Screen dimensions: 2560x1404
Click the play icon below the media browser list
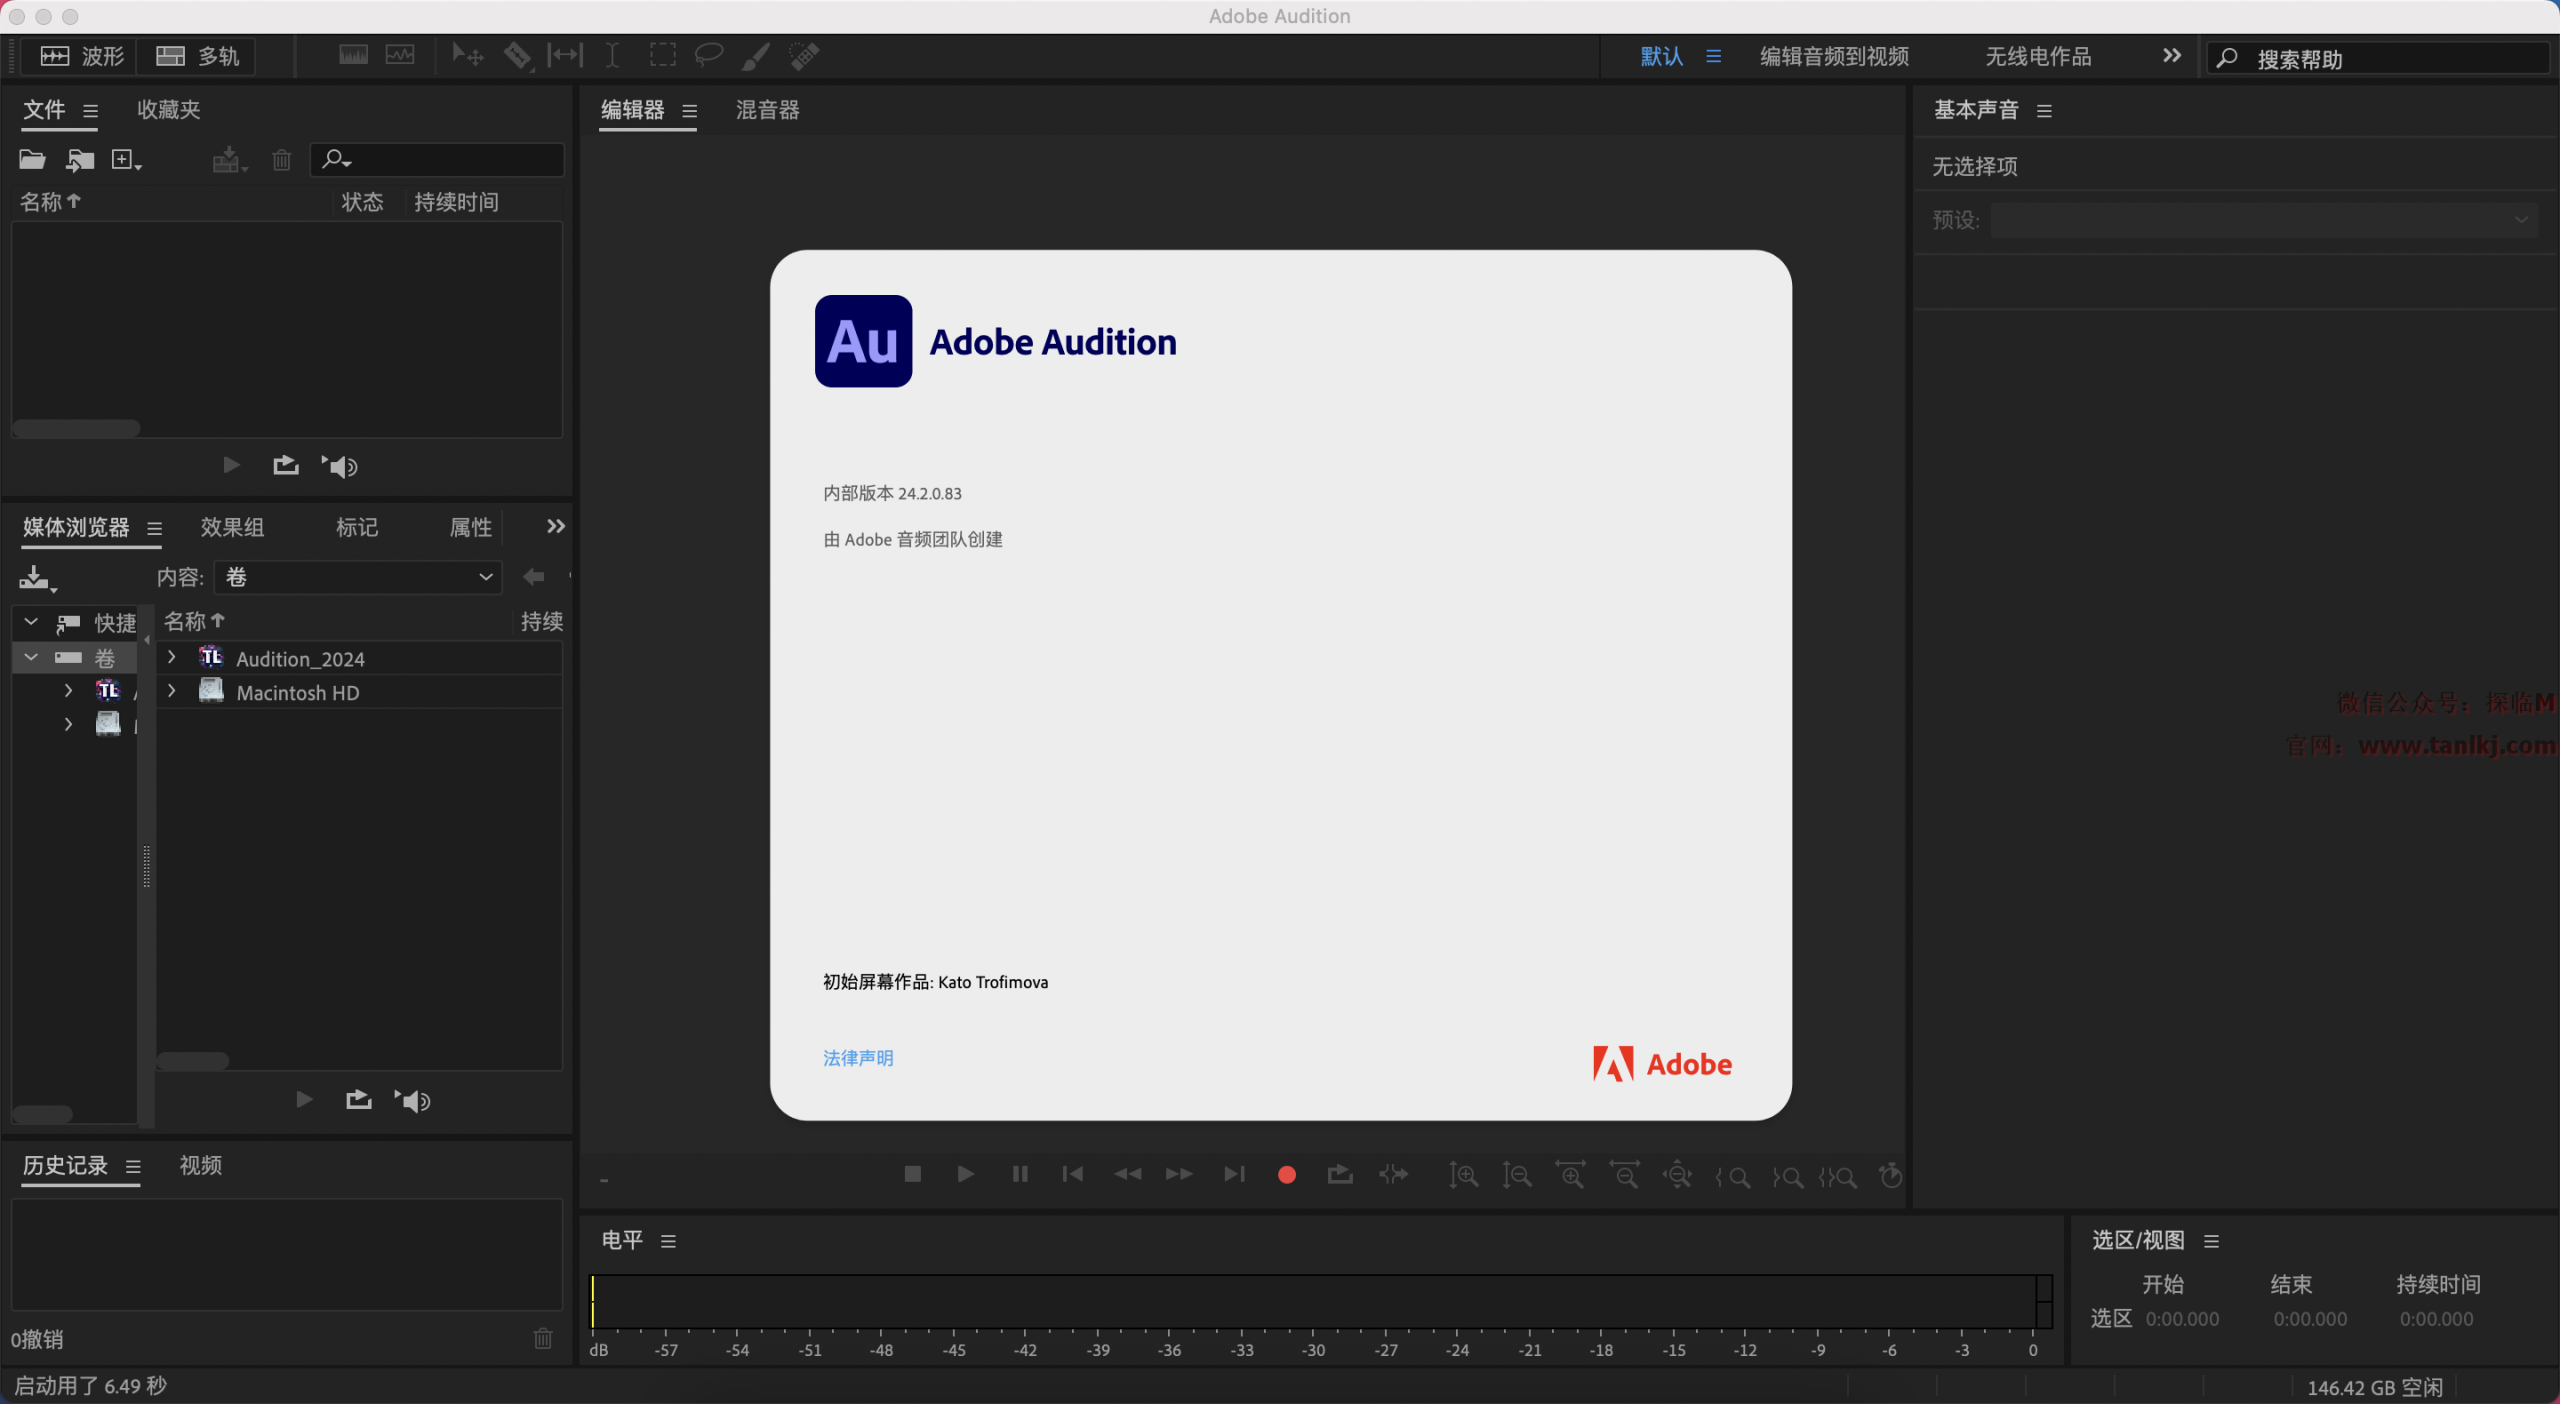(x=305, y=1100)
